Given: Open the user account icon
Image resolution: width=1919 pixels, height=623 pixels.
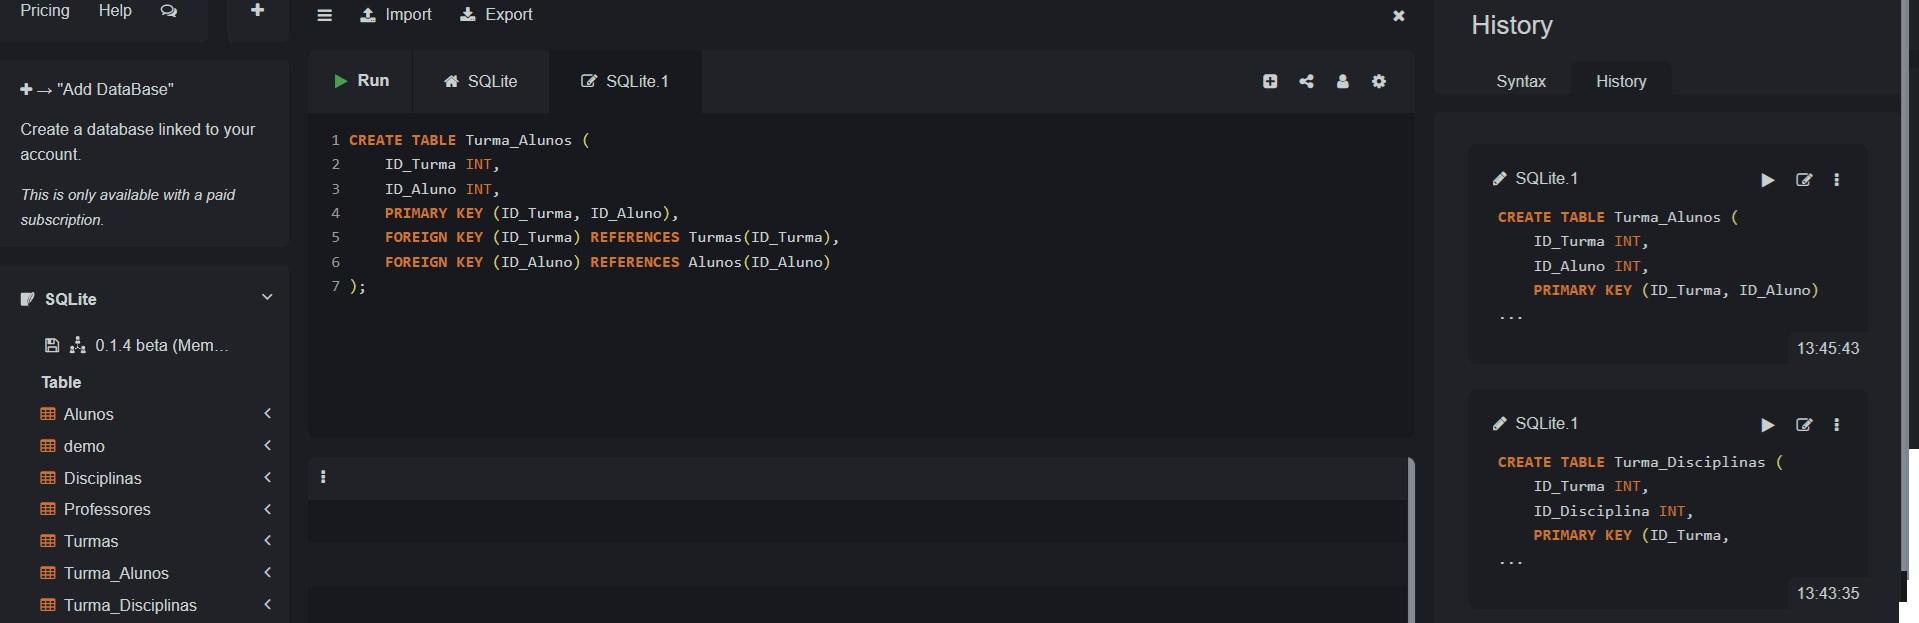Looking at the screenshot, I should click(x=1342, y=81).
